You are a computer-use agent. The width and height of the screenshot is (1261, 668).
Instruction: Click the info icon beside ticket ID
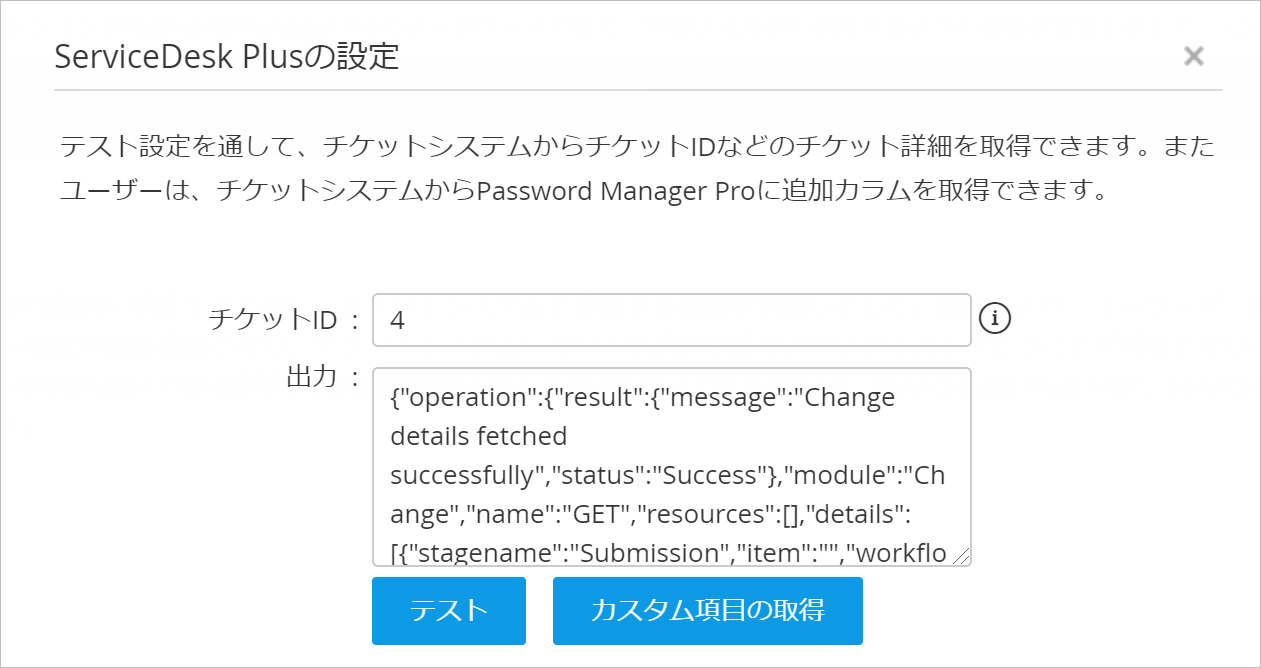pos(995,319)
